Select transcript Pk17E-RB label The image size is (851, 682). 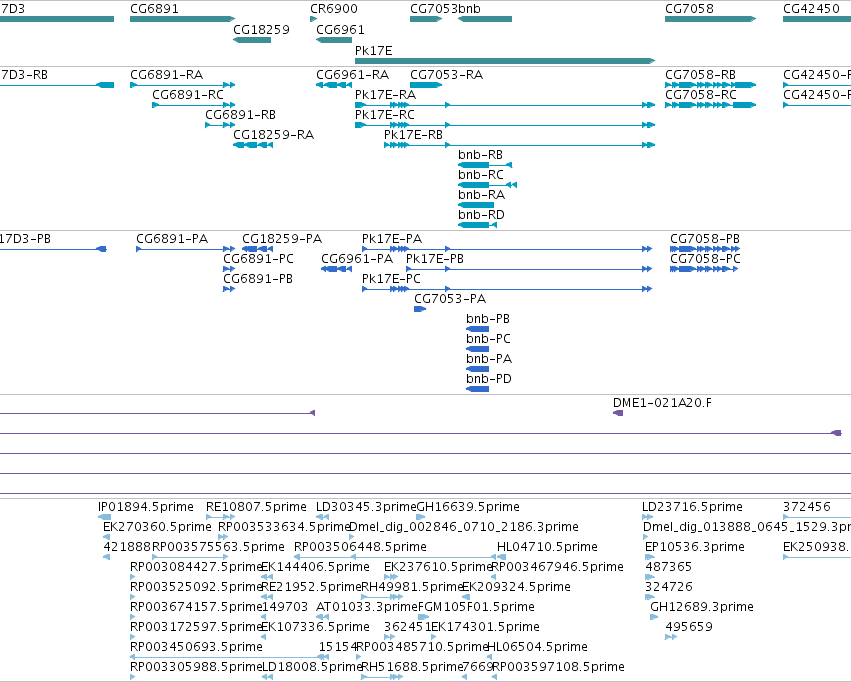414,135
